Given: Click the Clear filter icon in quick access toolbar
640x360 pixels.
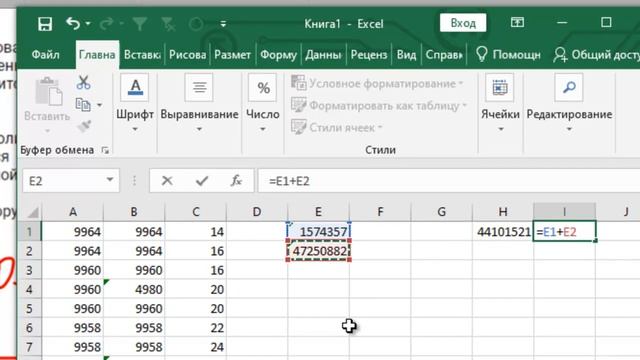Looking at the screenshot, I should click(x=168, y=24).
